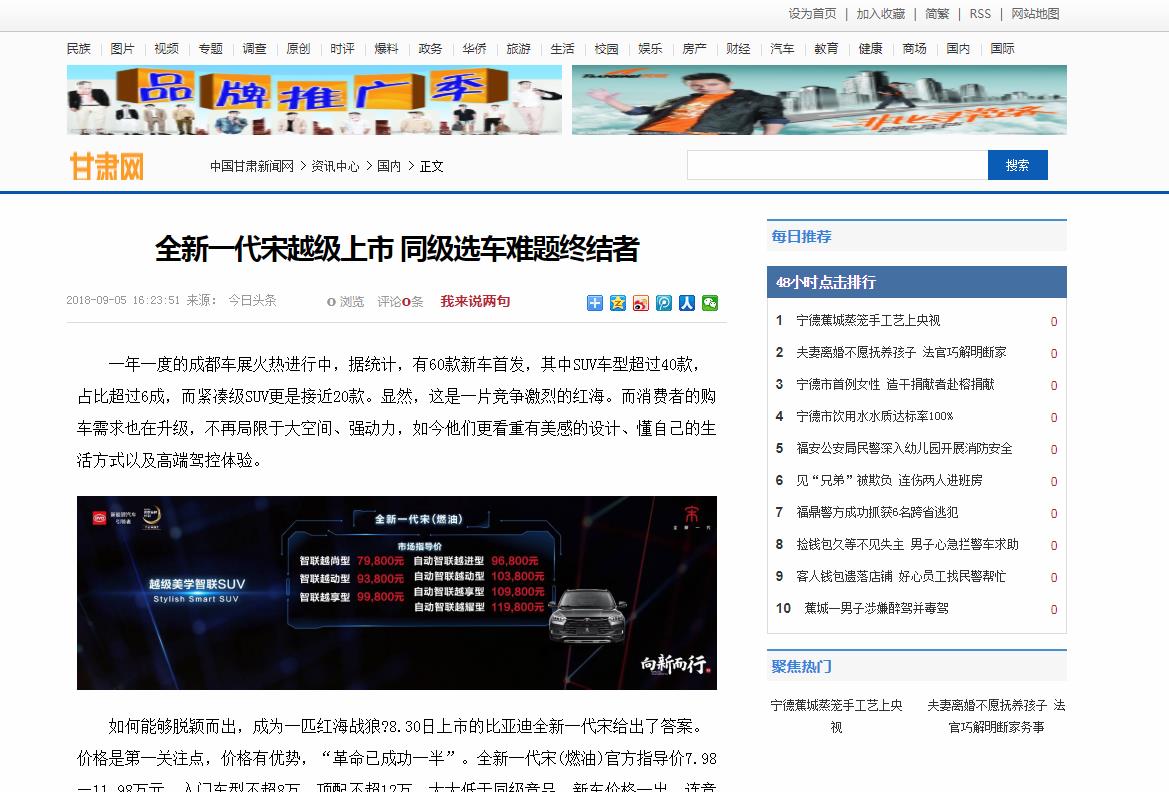Open 网站地图 site map
Screen dimensions: 1169x792
[1036, 13]
